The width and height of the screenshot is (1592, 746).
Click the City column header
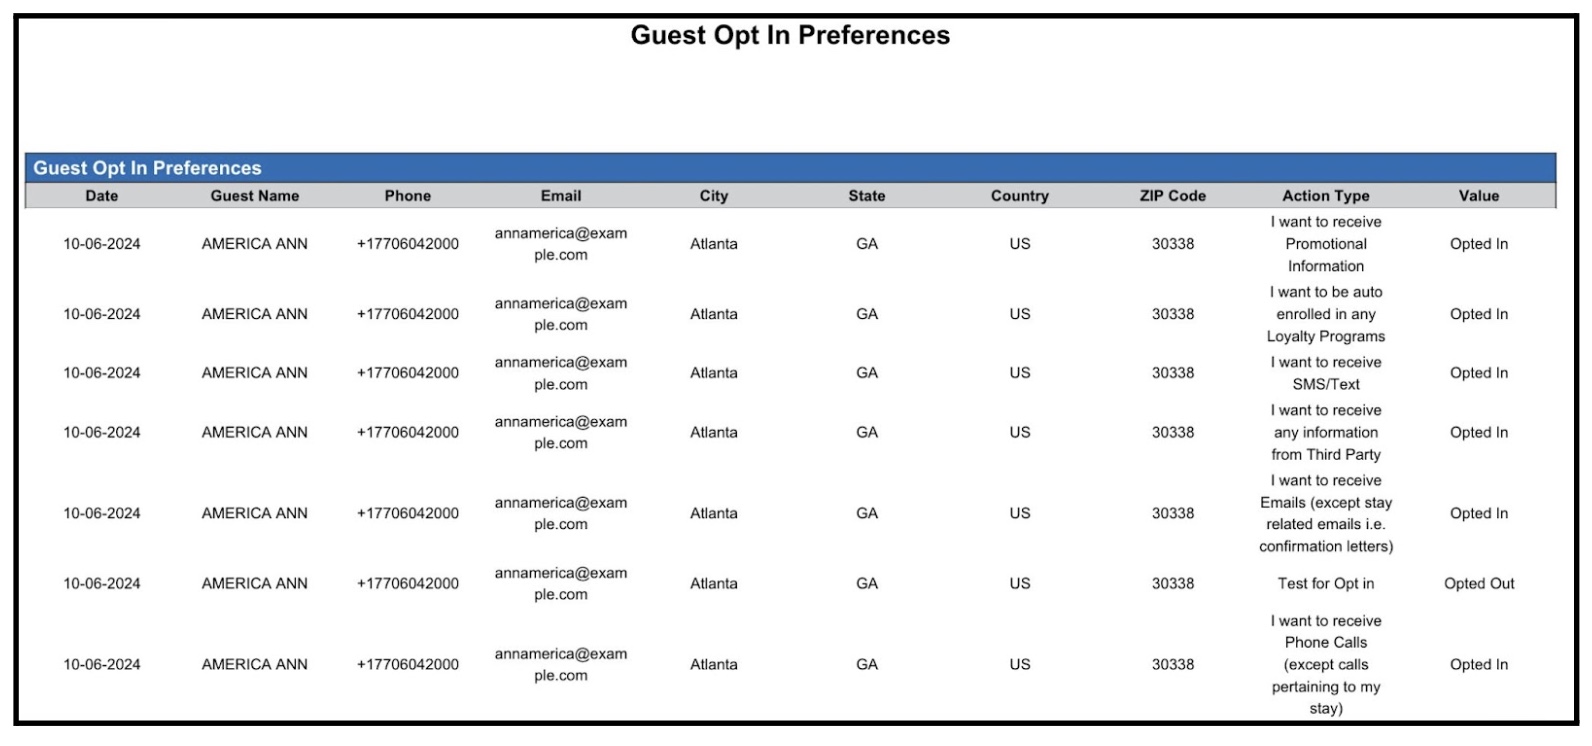click(714, 196)
